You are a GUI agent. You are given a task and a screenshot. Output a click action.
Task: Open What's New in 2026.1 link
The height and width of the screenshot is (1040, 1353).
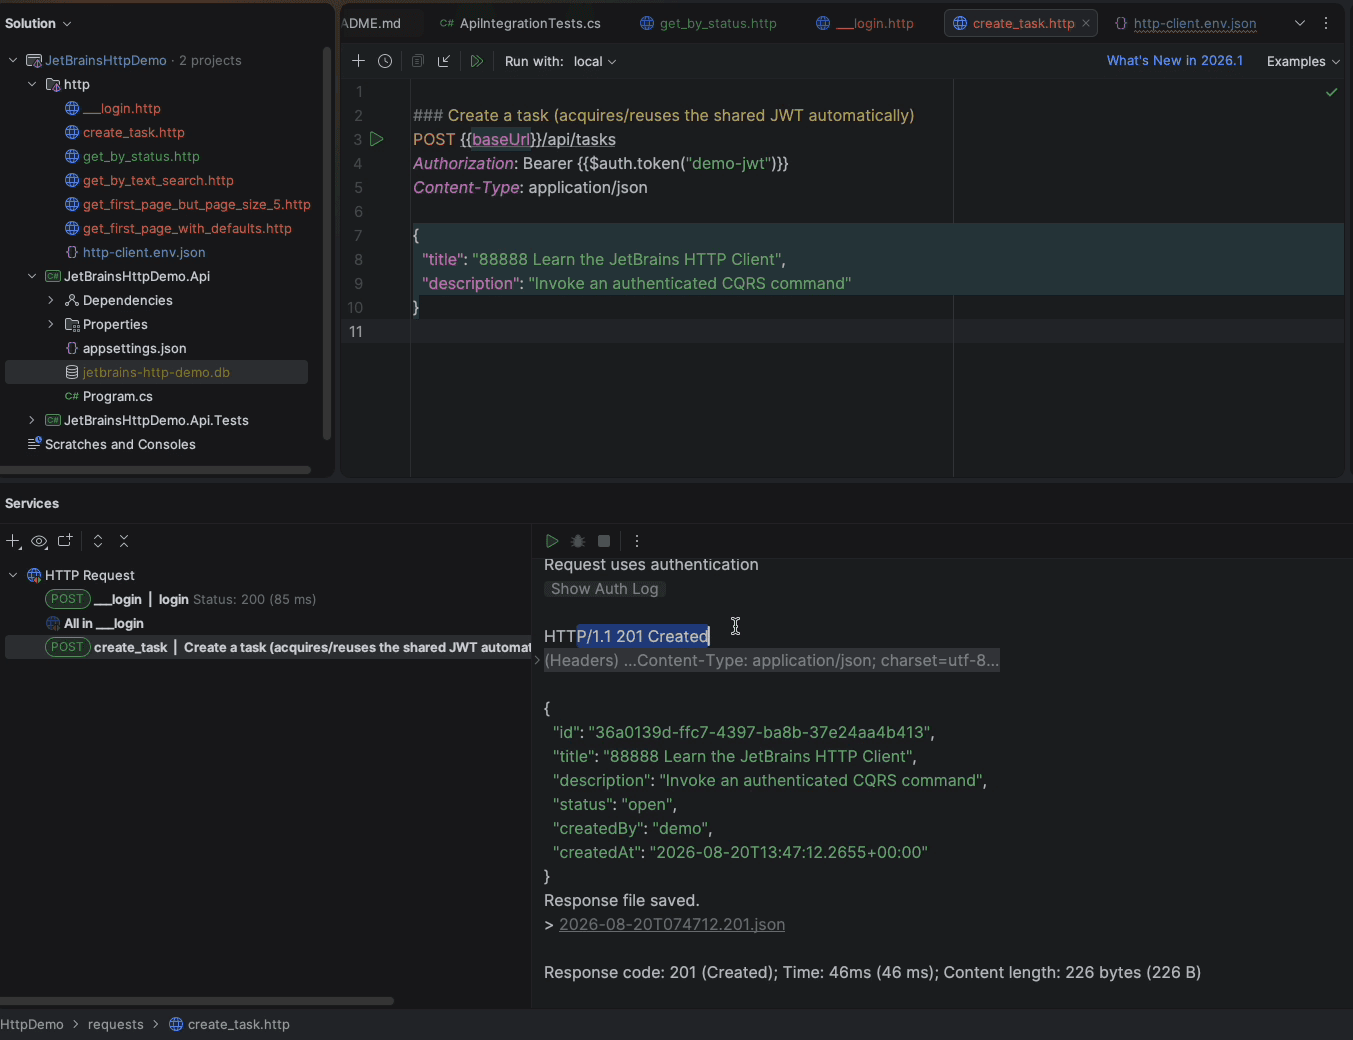coord(1175,61)
